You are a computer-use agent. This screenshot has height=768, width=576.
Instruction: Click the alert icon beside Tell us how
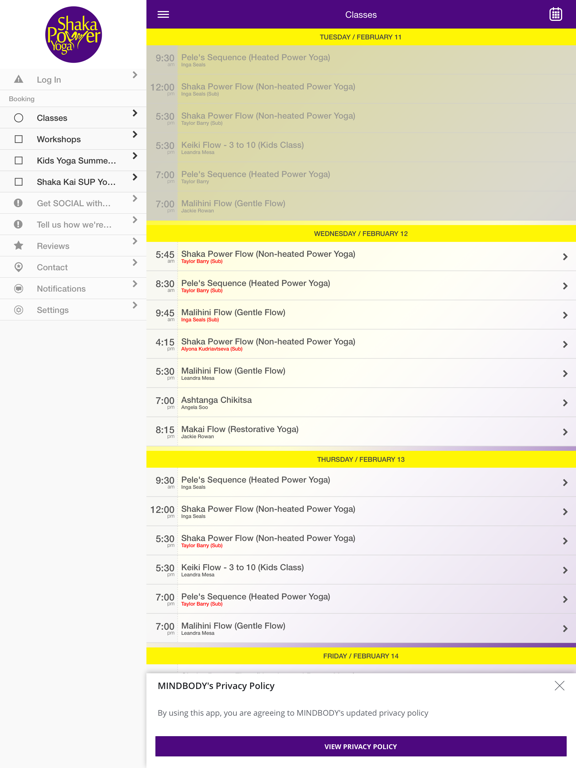tap(19, 224)
